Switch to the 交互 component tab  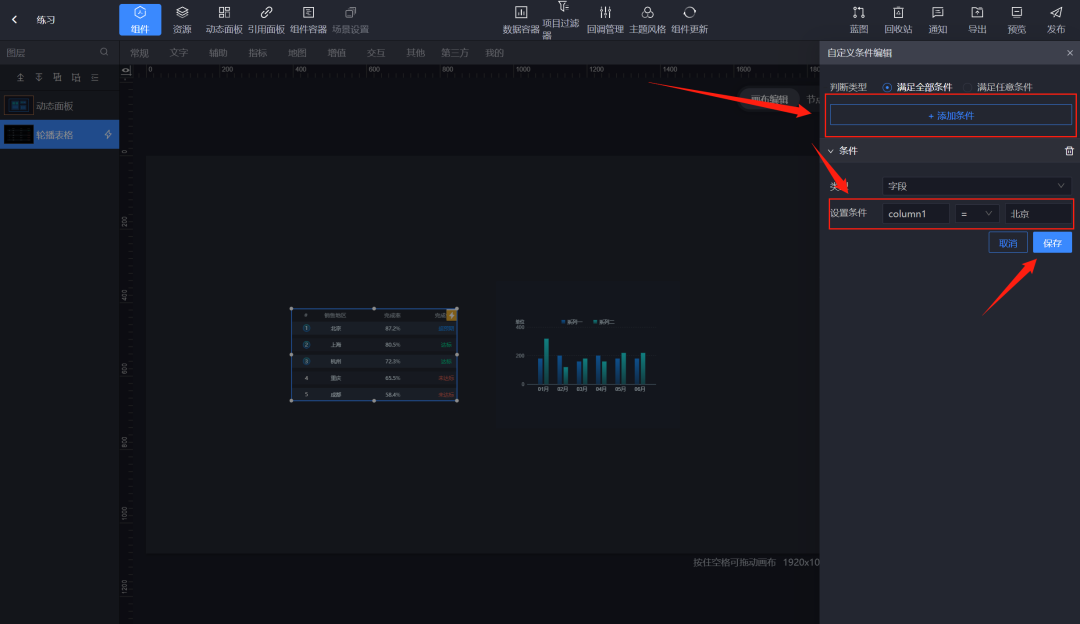[x=376, y=53]
